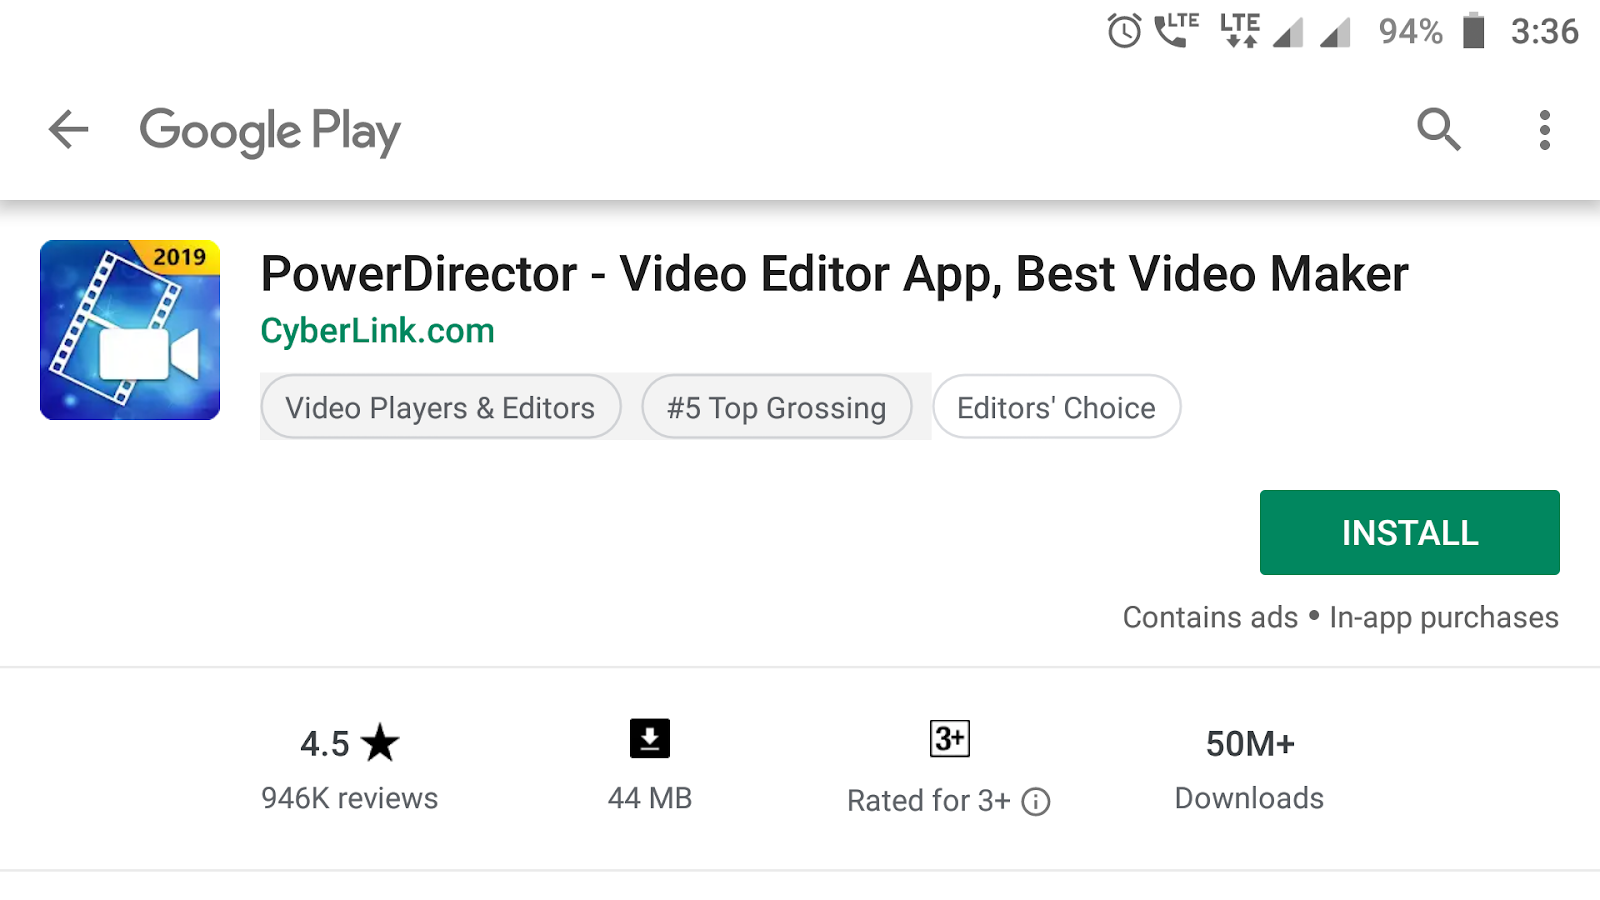Tap the 44 MB size text
Image resolution: width=1600 pixels, height=900 pixels.
(x=650, y=798)
